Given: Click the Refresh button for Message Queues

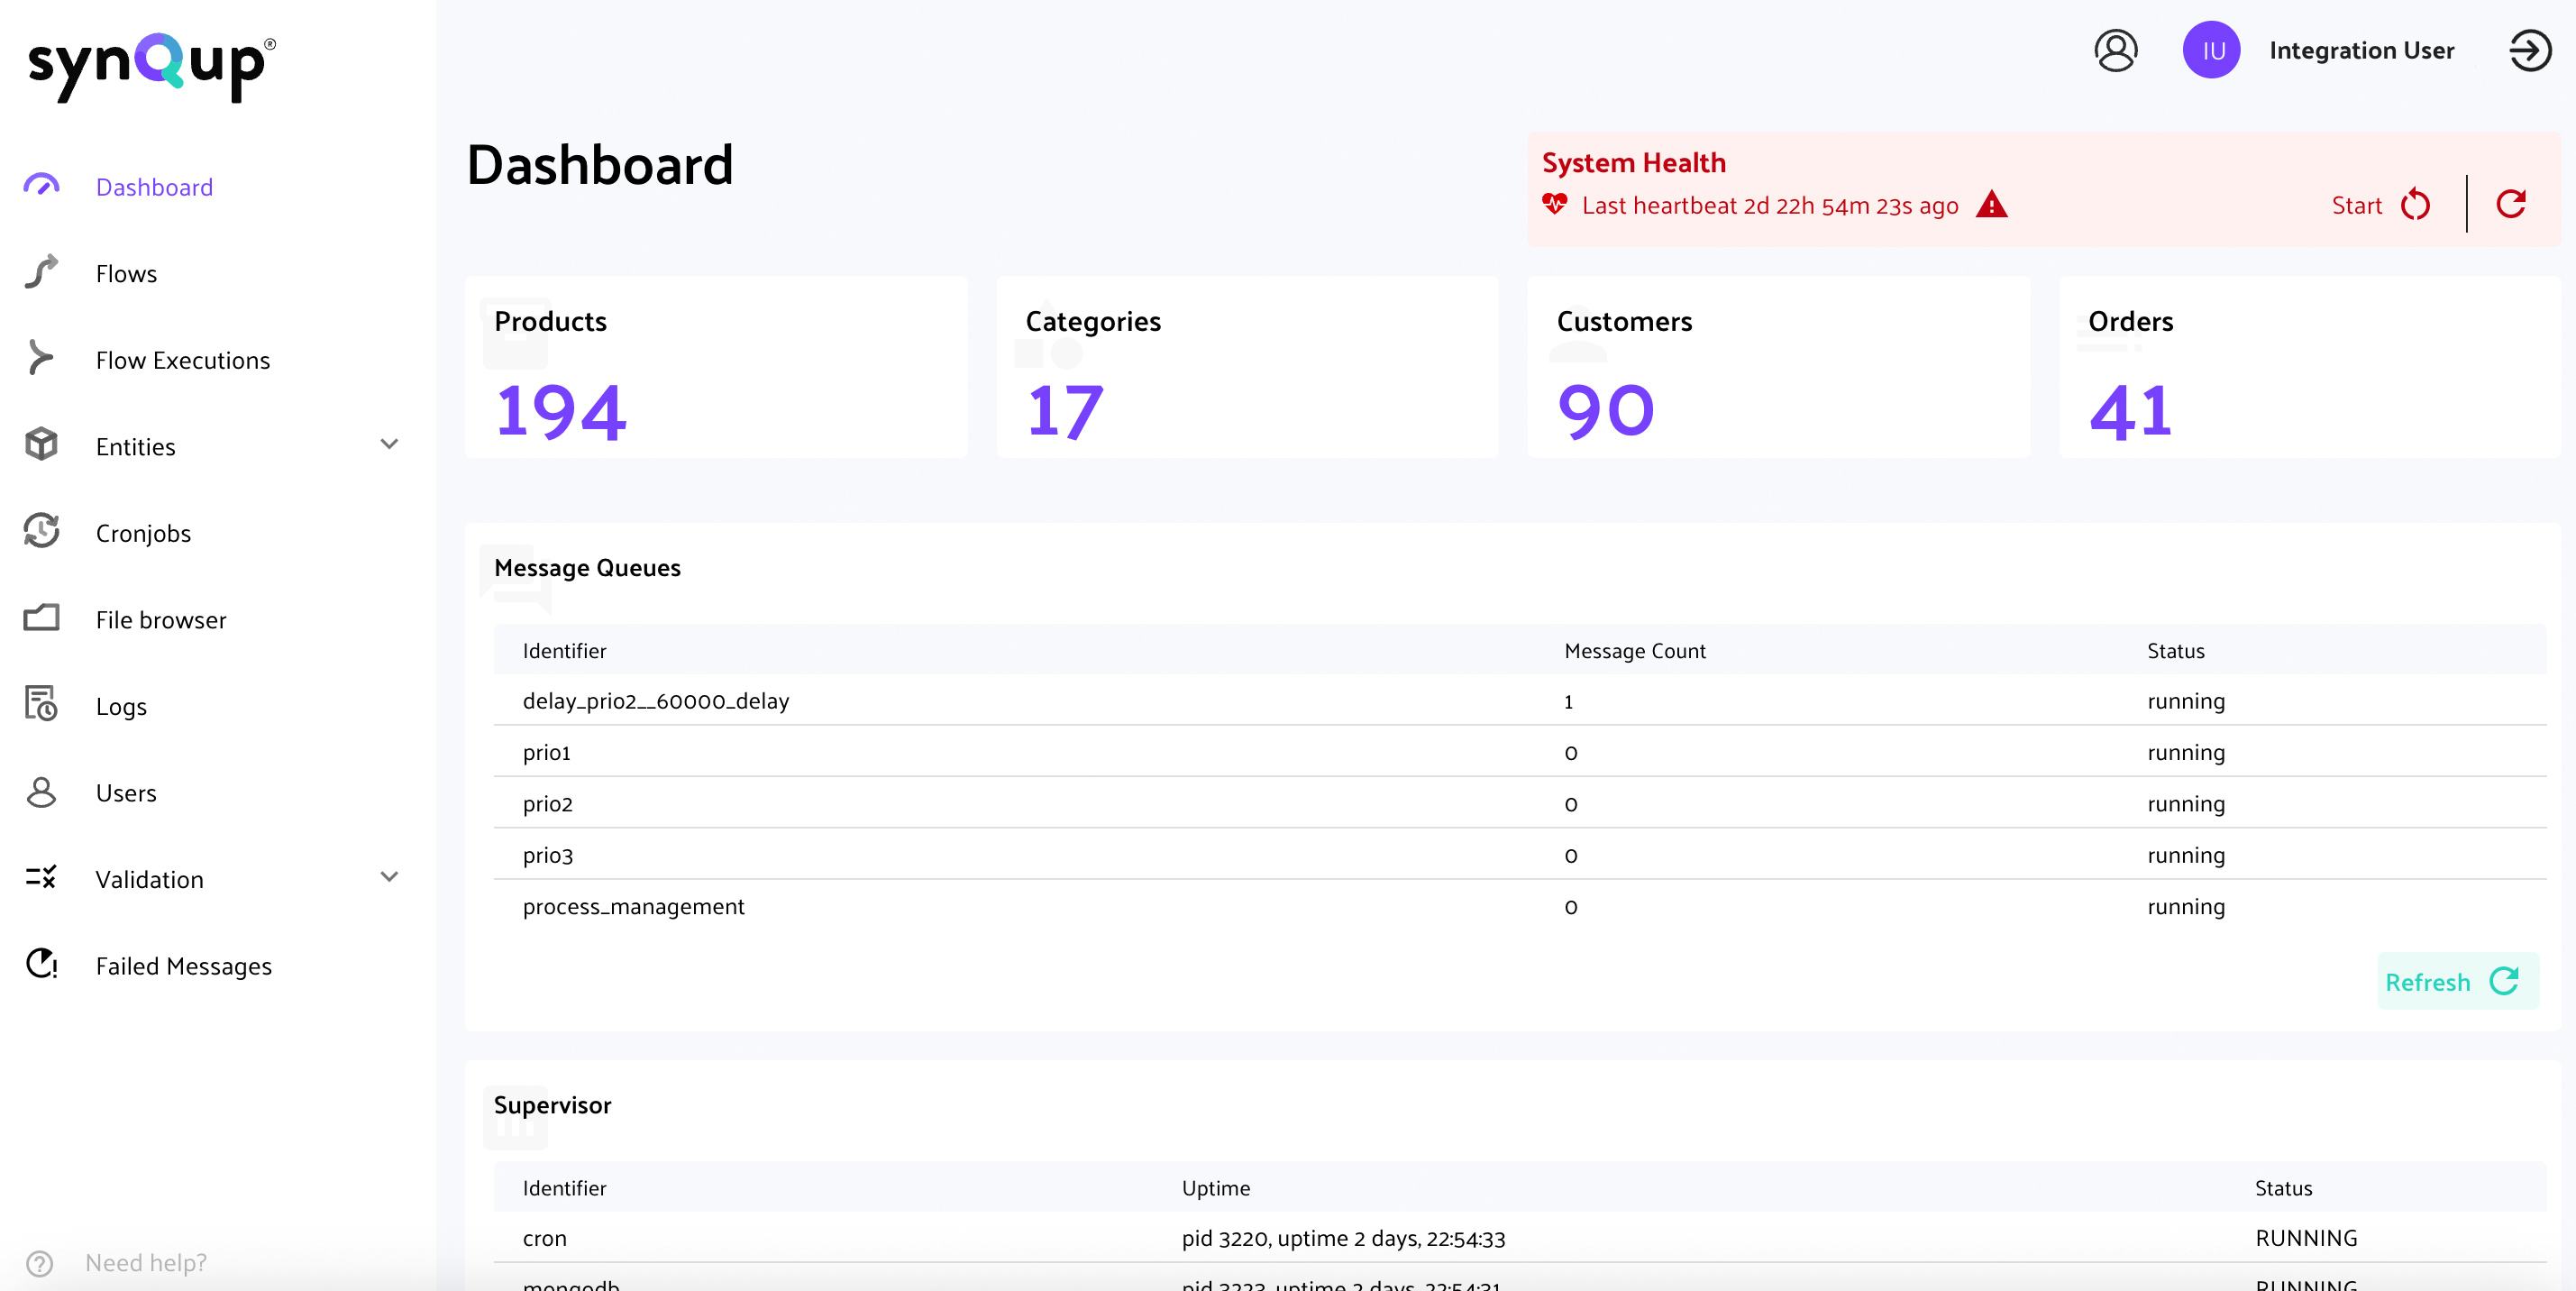Looking at the screenshot, I should [2455, 981].
